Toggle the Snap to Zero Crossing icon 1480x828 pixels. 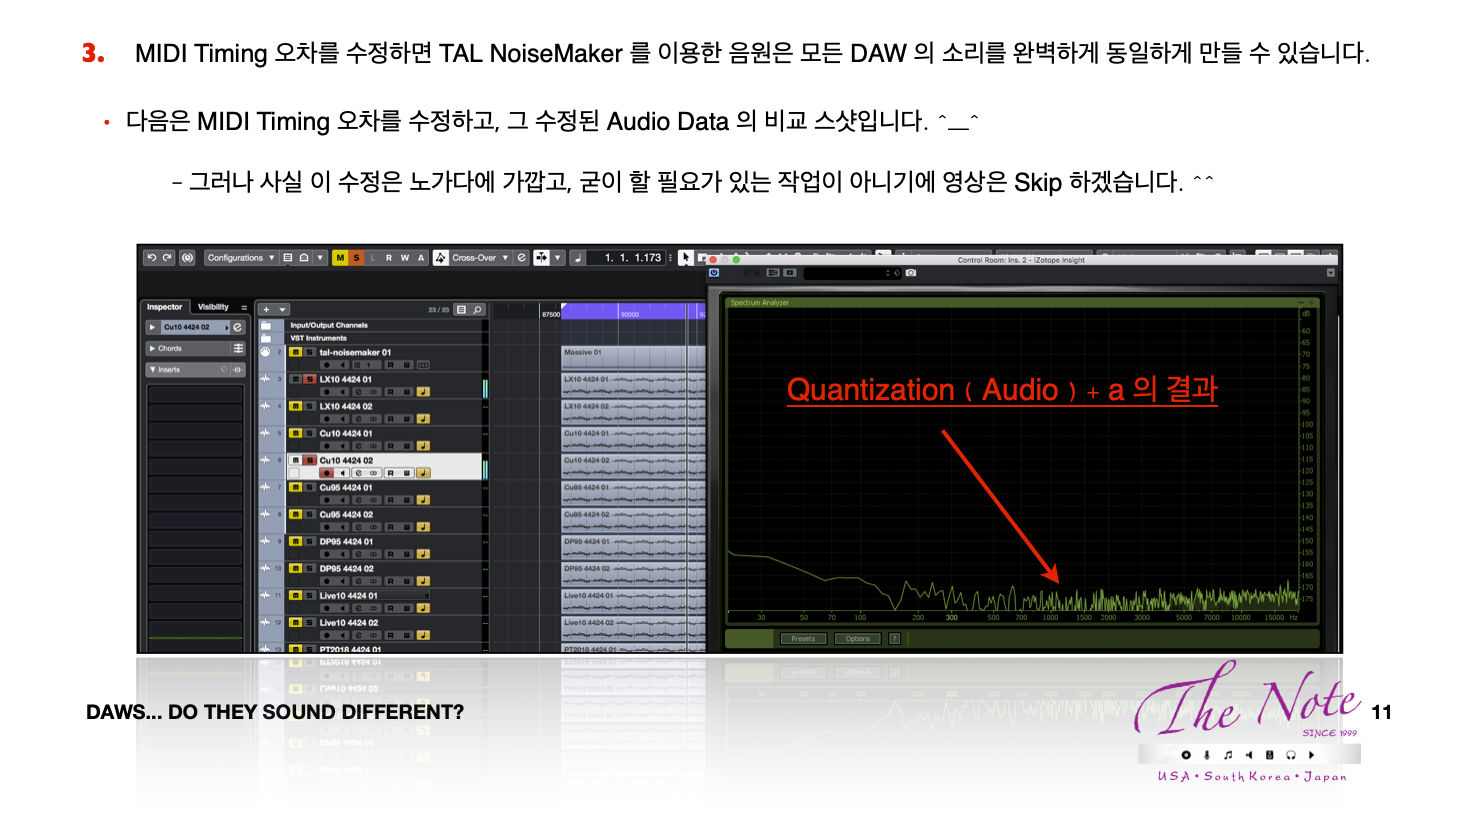point(441,258)
